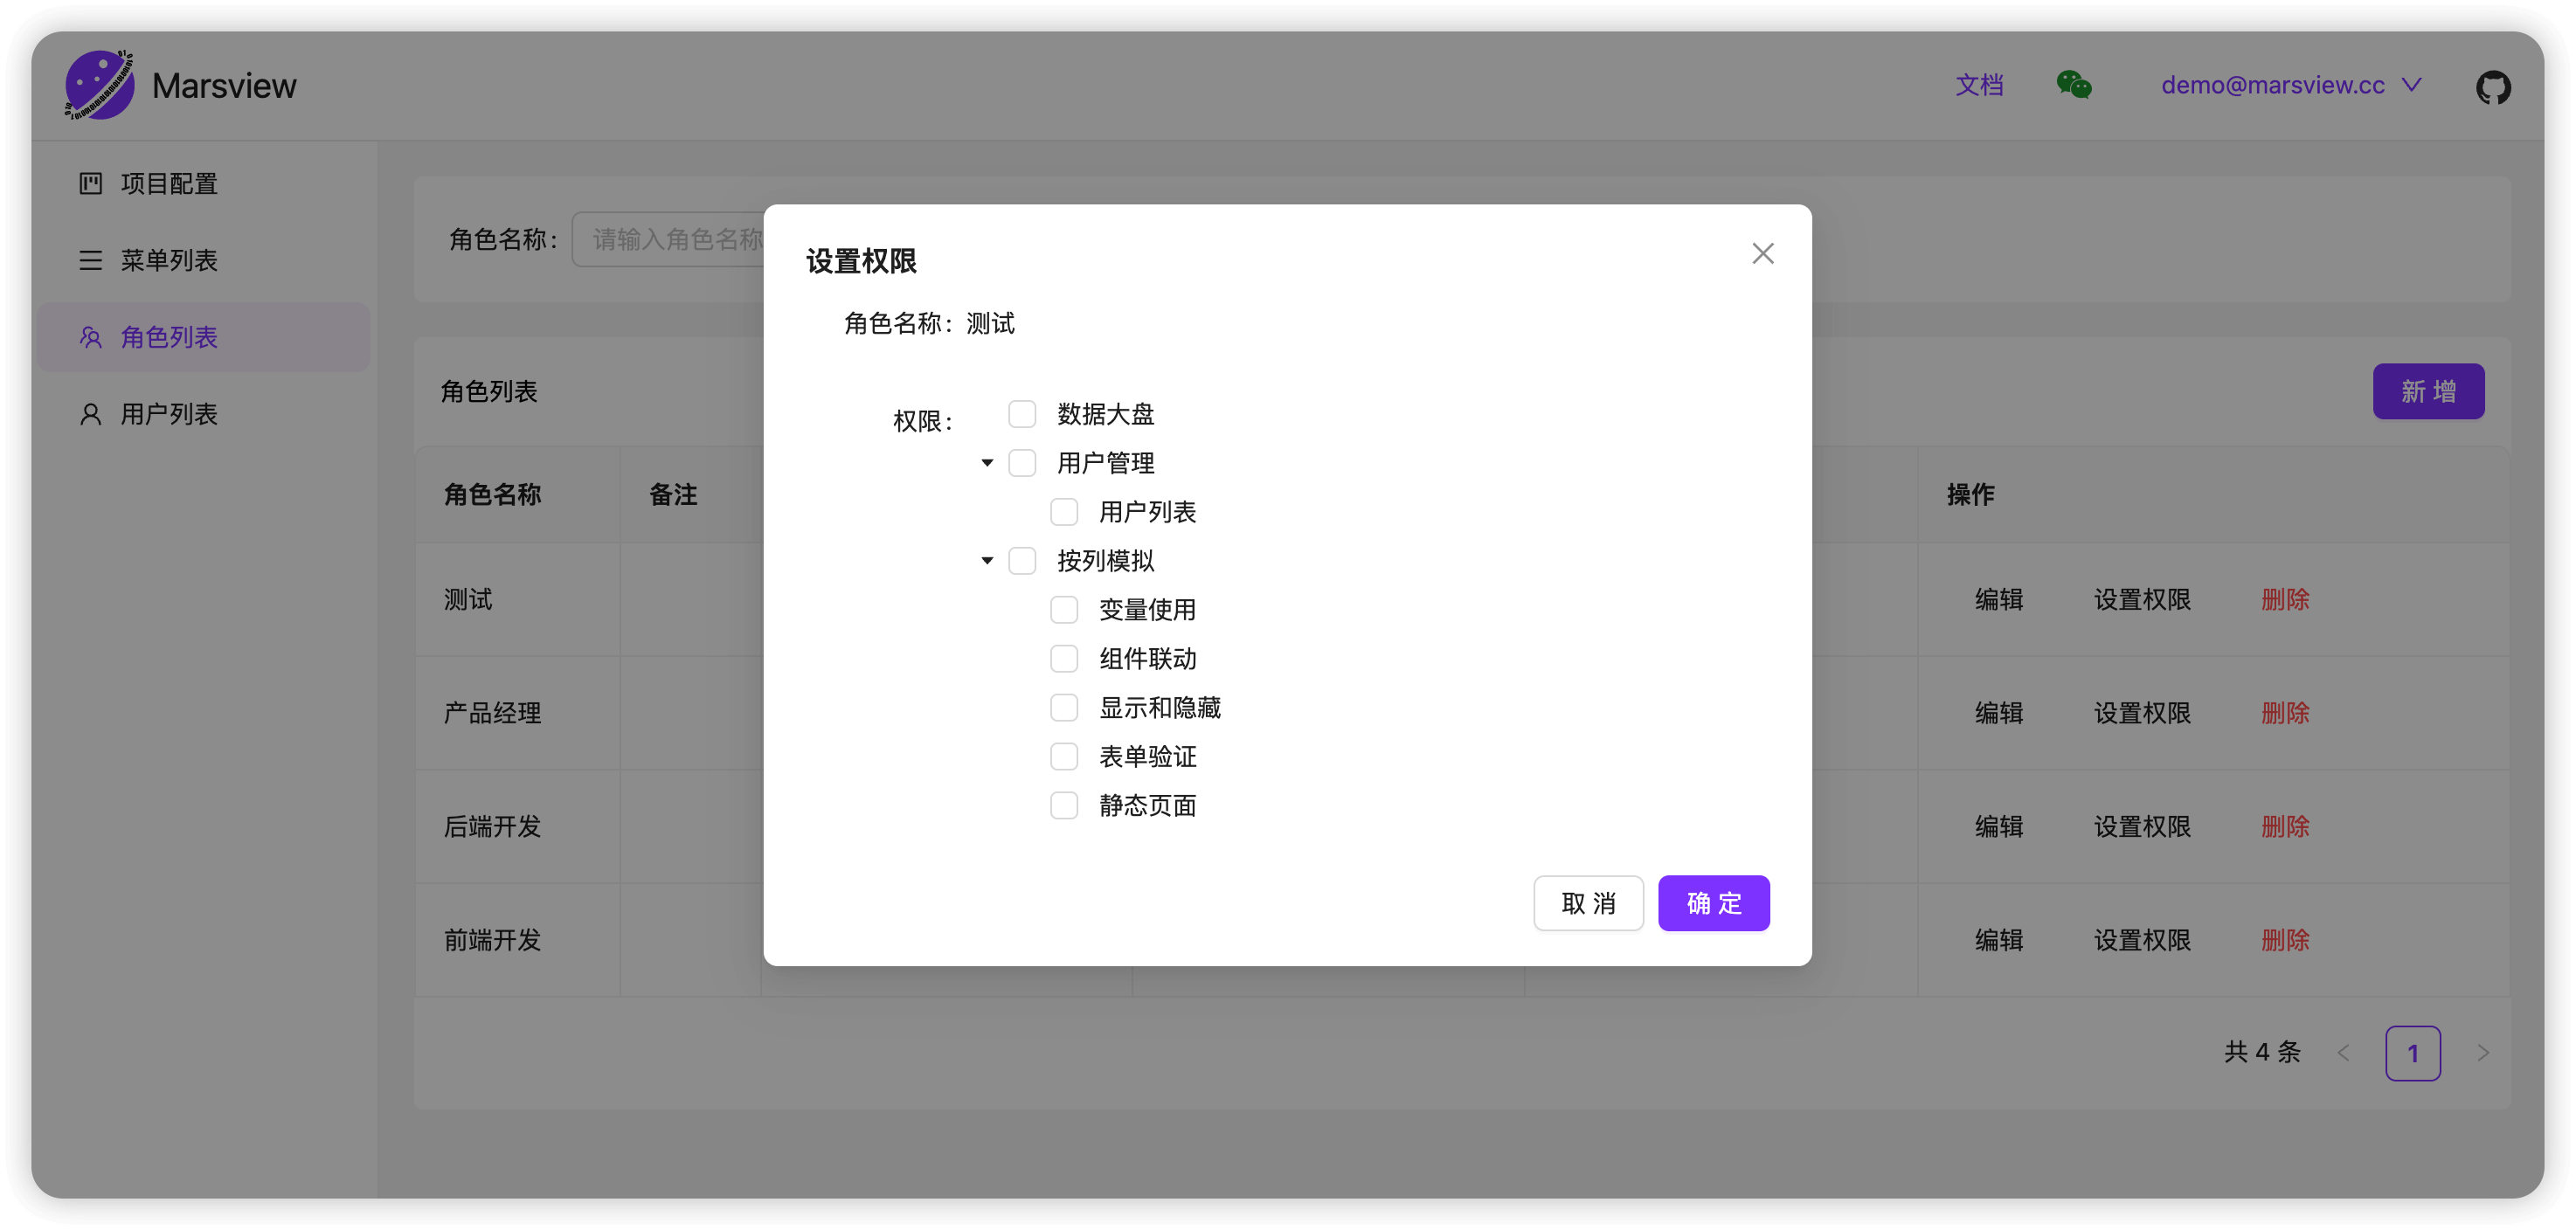
Task: Open the WeChat icon in the header
Action: point(2074,85)
